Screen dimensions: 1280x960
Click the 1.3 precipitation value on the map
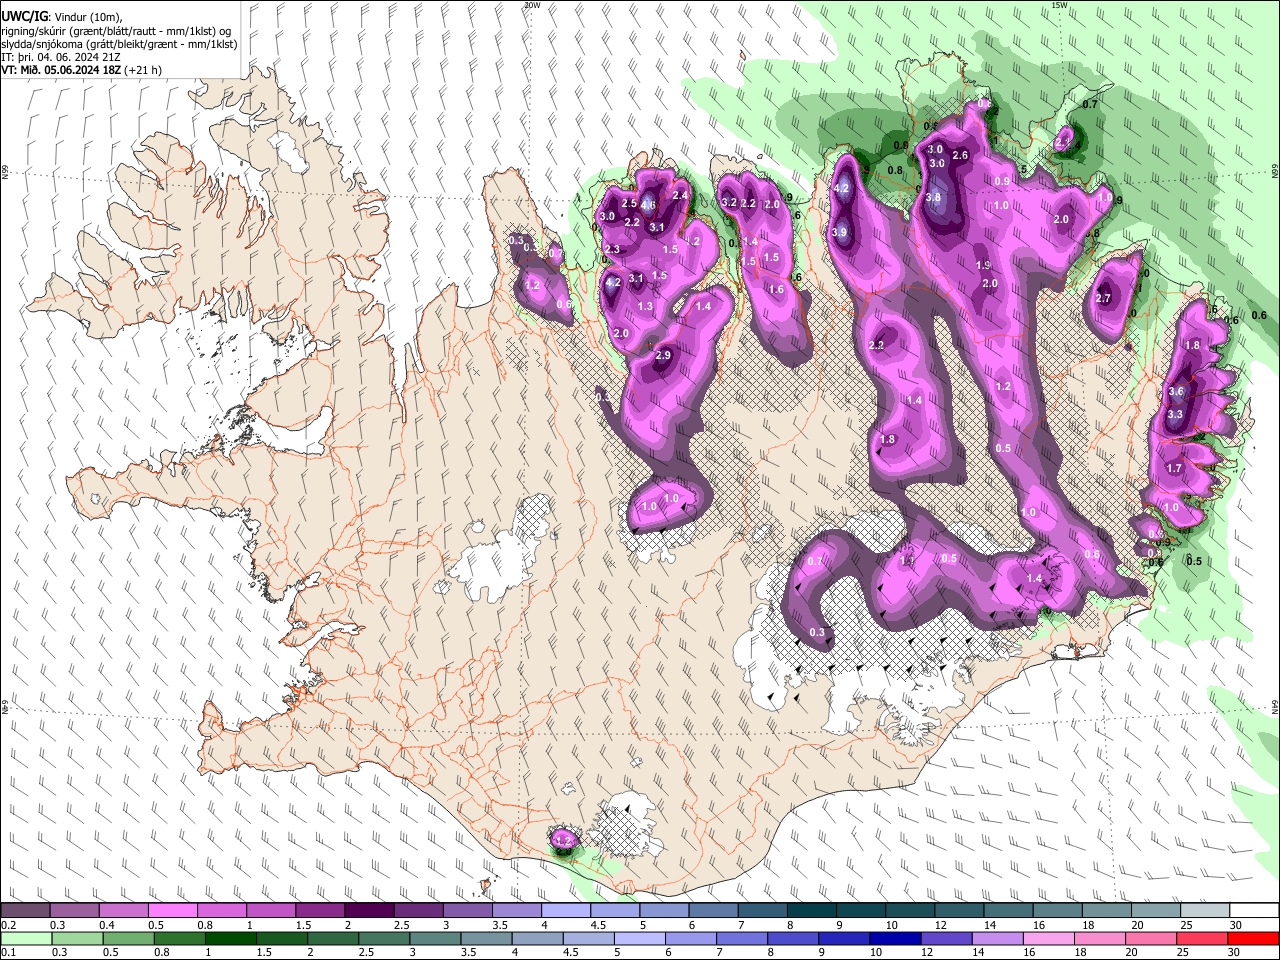pos(645,307)
